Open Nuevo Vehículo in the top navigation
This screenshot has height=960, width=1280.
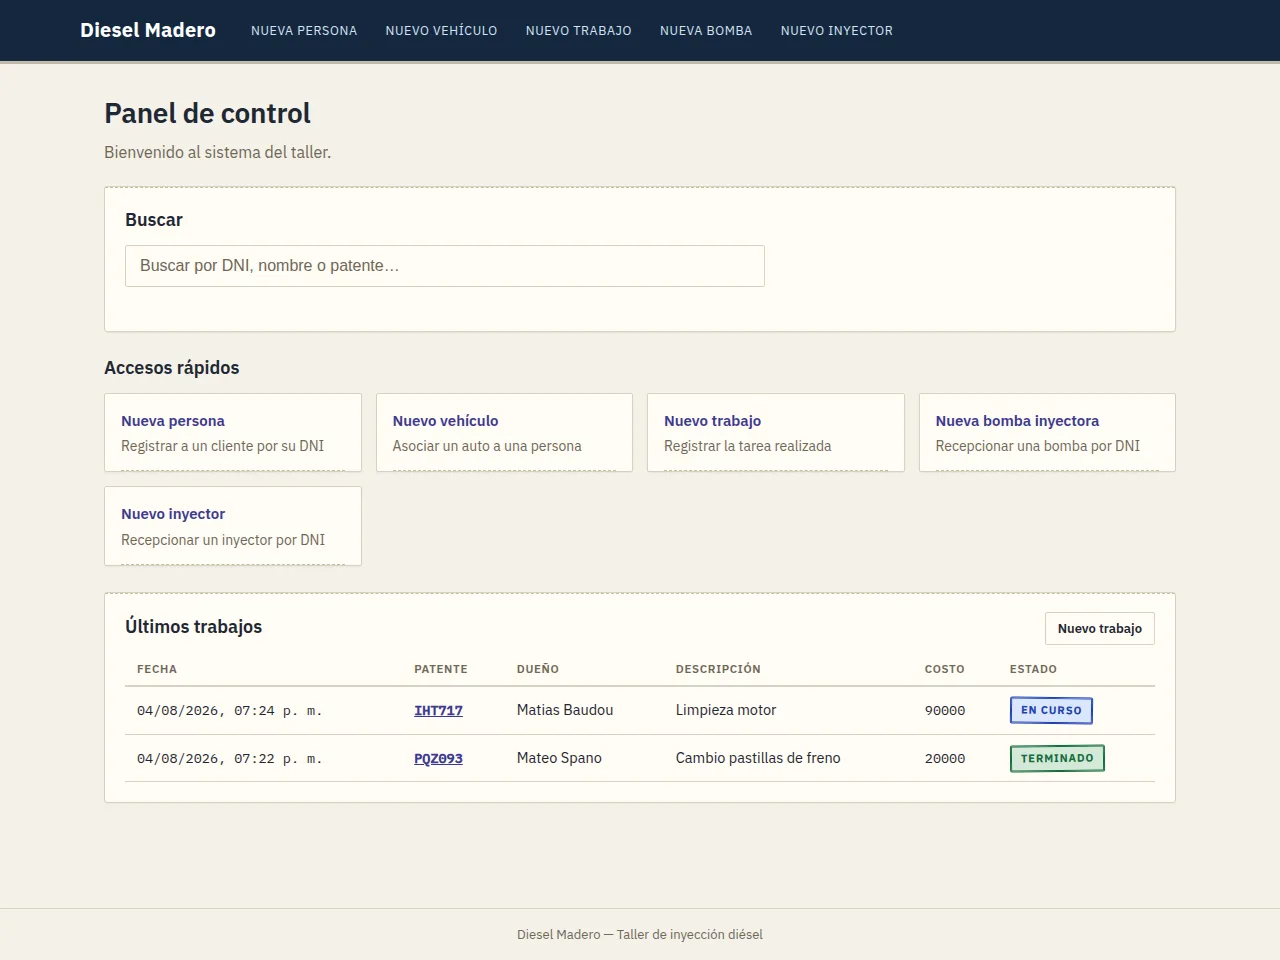tap(441, 31)
